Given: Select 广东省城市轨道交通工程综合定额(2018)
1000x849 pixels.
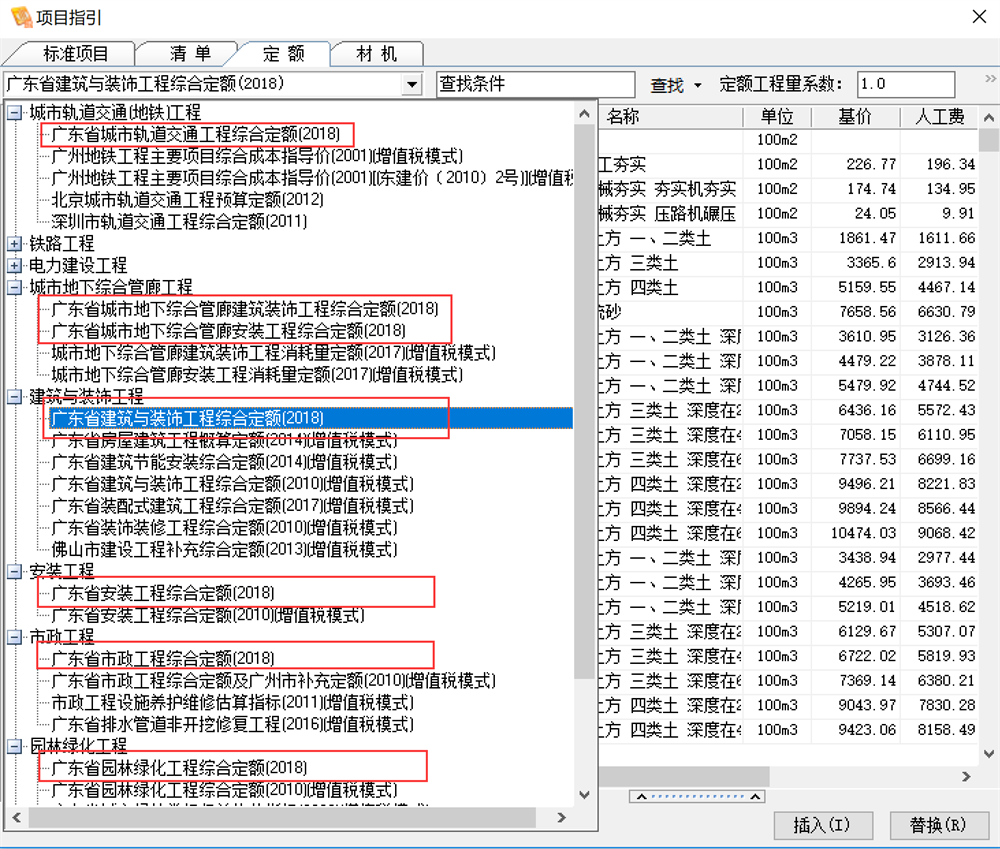Looking at the screenshot, I should 196,134.
